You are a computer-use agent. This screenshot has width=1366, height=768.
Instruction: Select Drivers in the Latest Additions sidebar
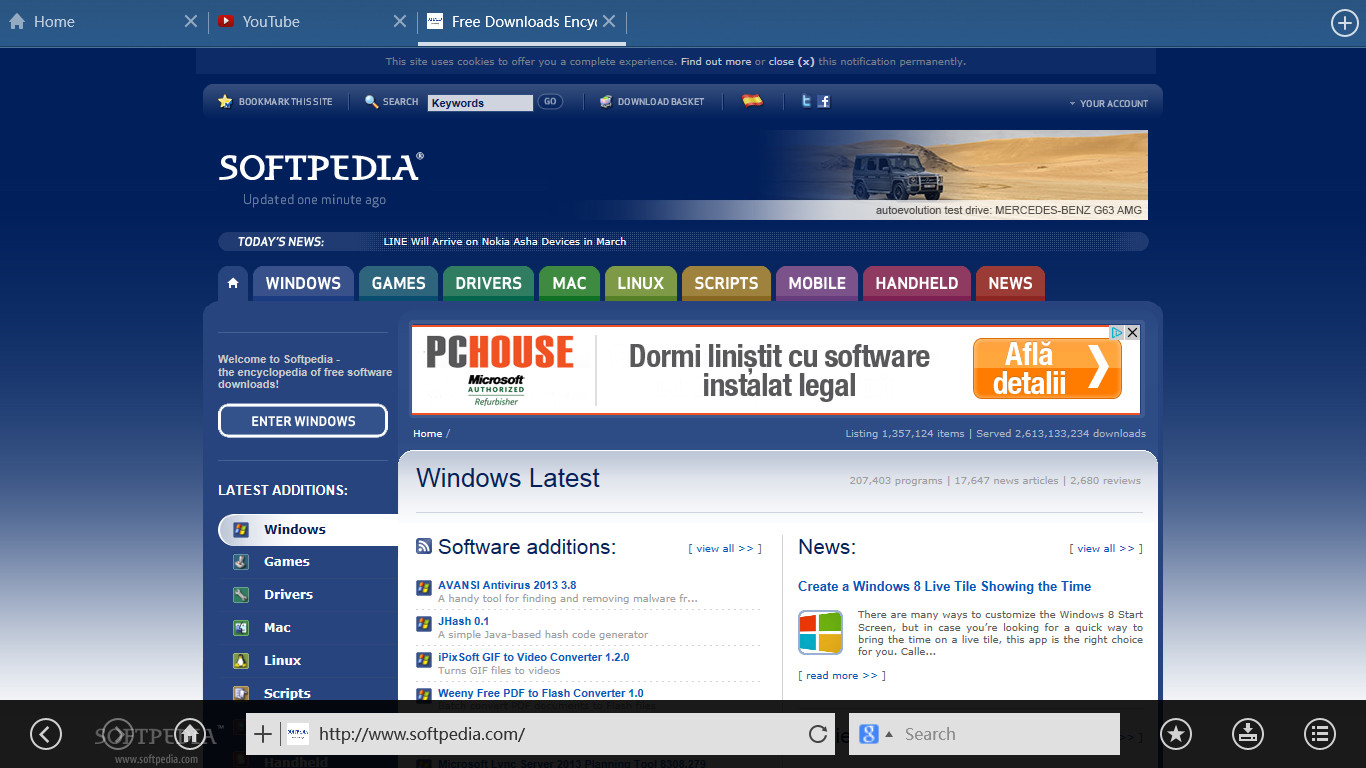[x=287, y=594]
